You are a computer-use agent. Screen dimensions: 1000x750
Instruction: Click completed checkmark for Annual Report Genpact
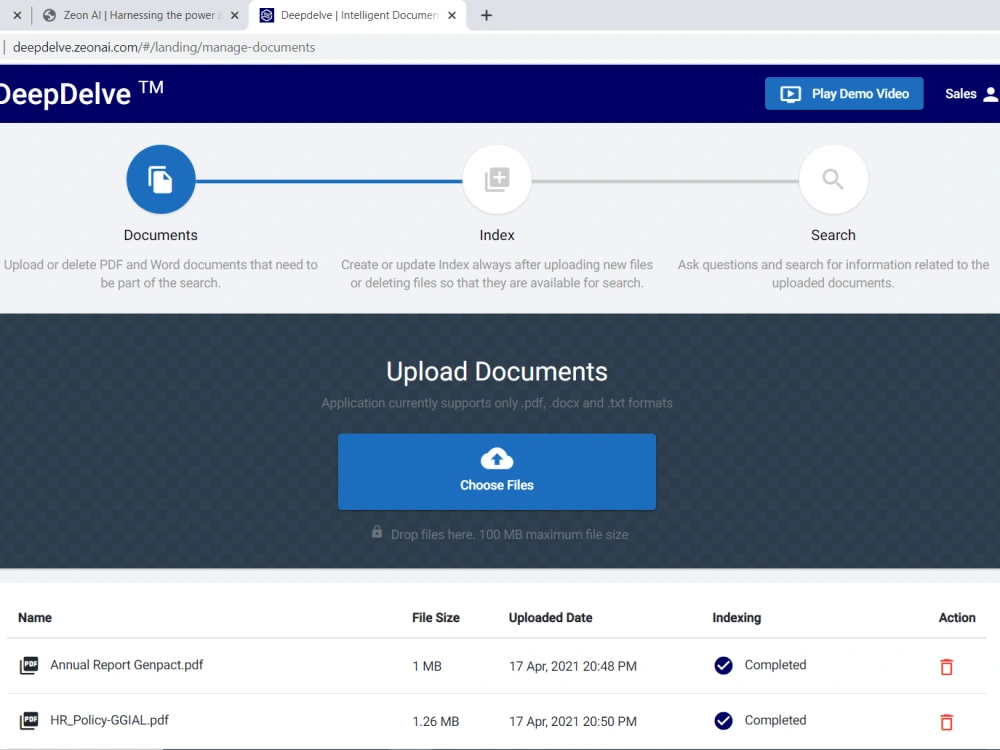(x=723, y=665)
